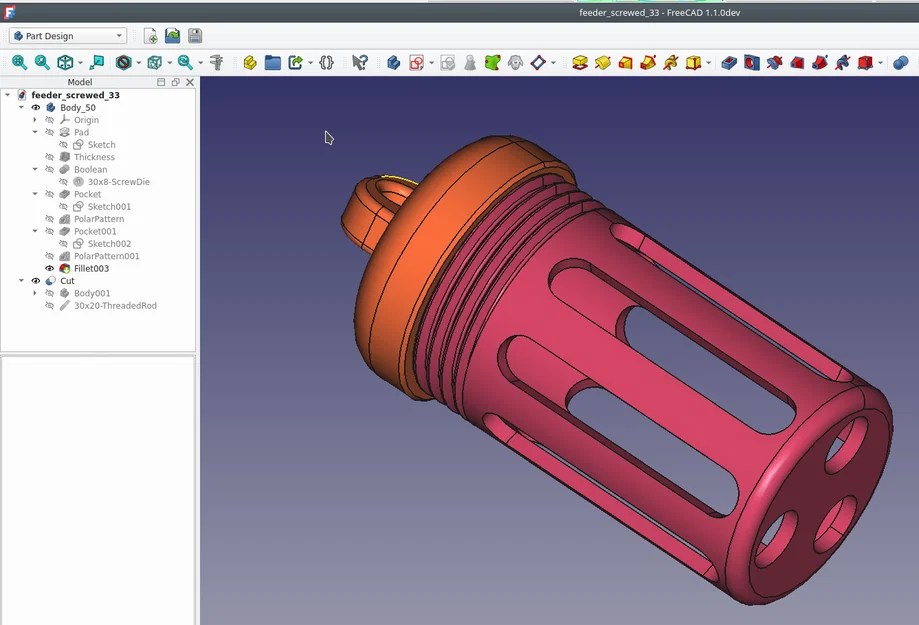Click the yellow Create Part icon

(250, 62)
